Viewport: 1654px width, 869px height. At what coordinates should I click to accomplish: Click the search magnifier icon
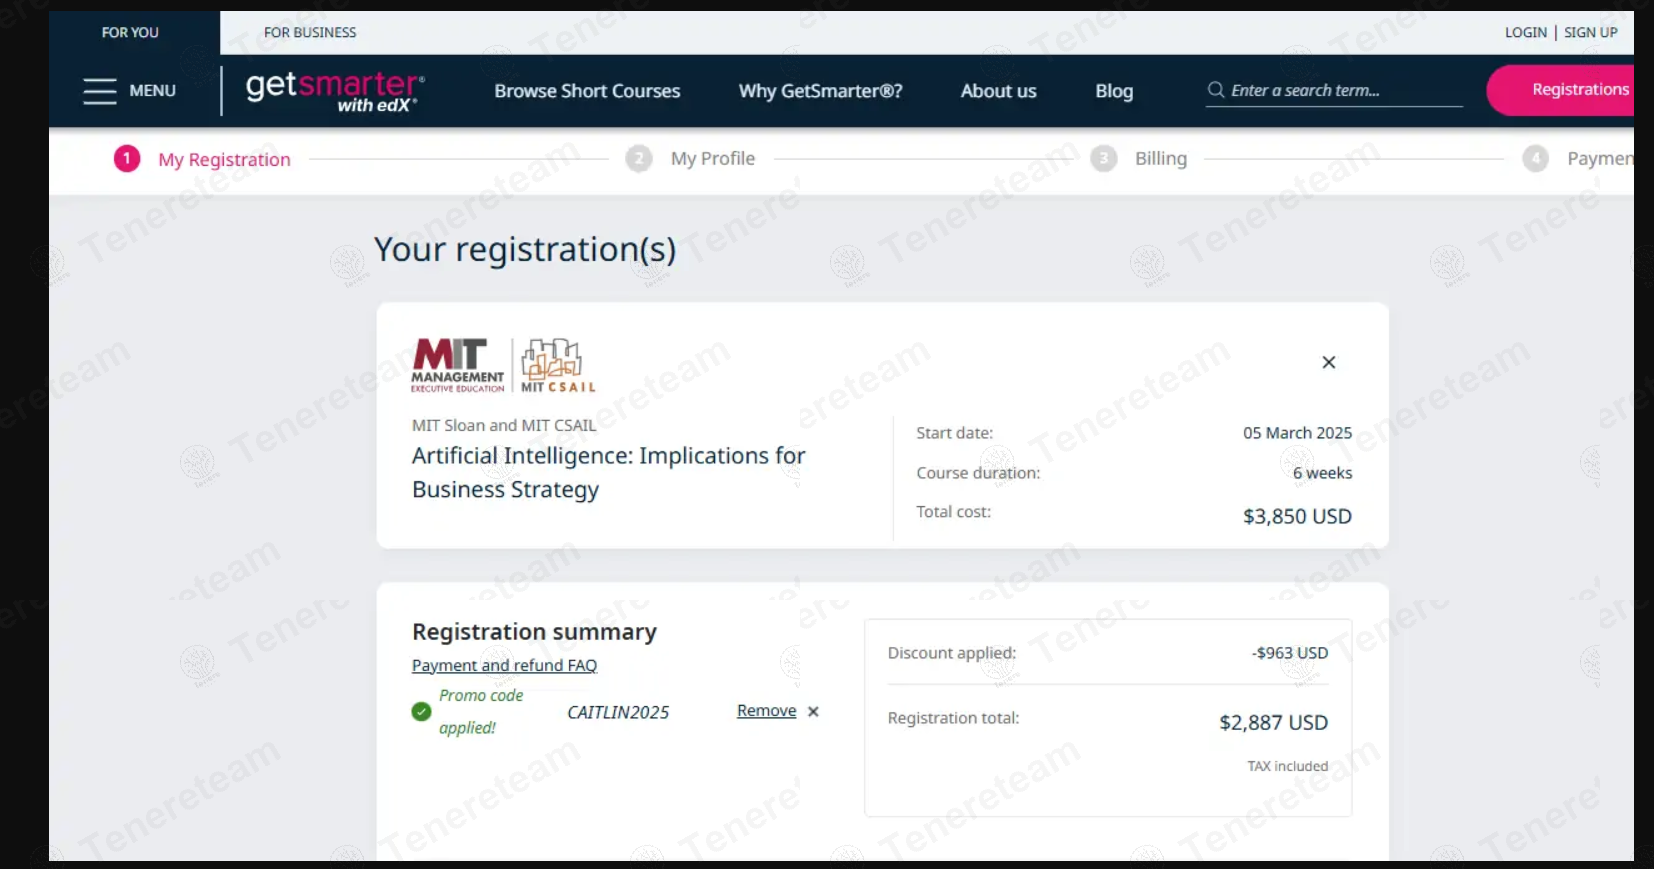1216,90
